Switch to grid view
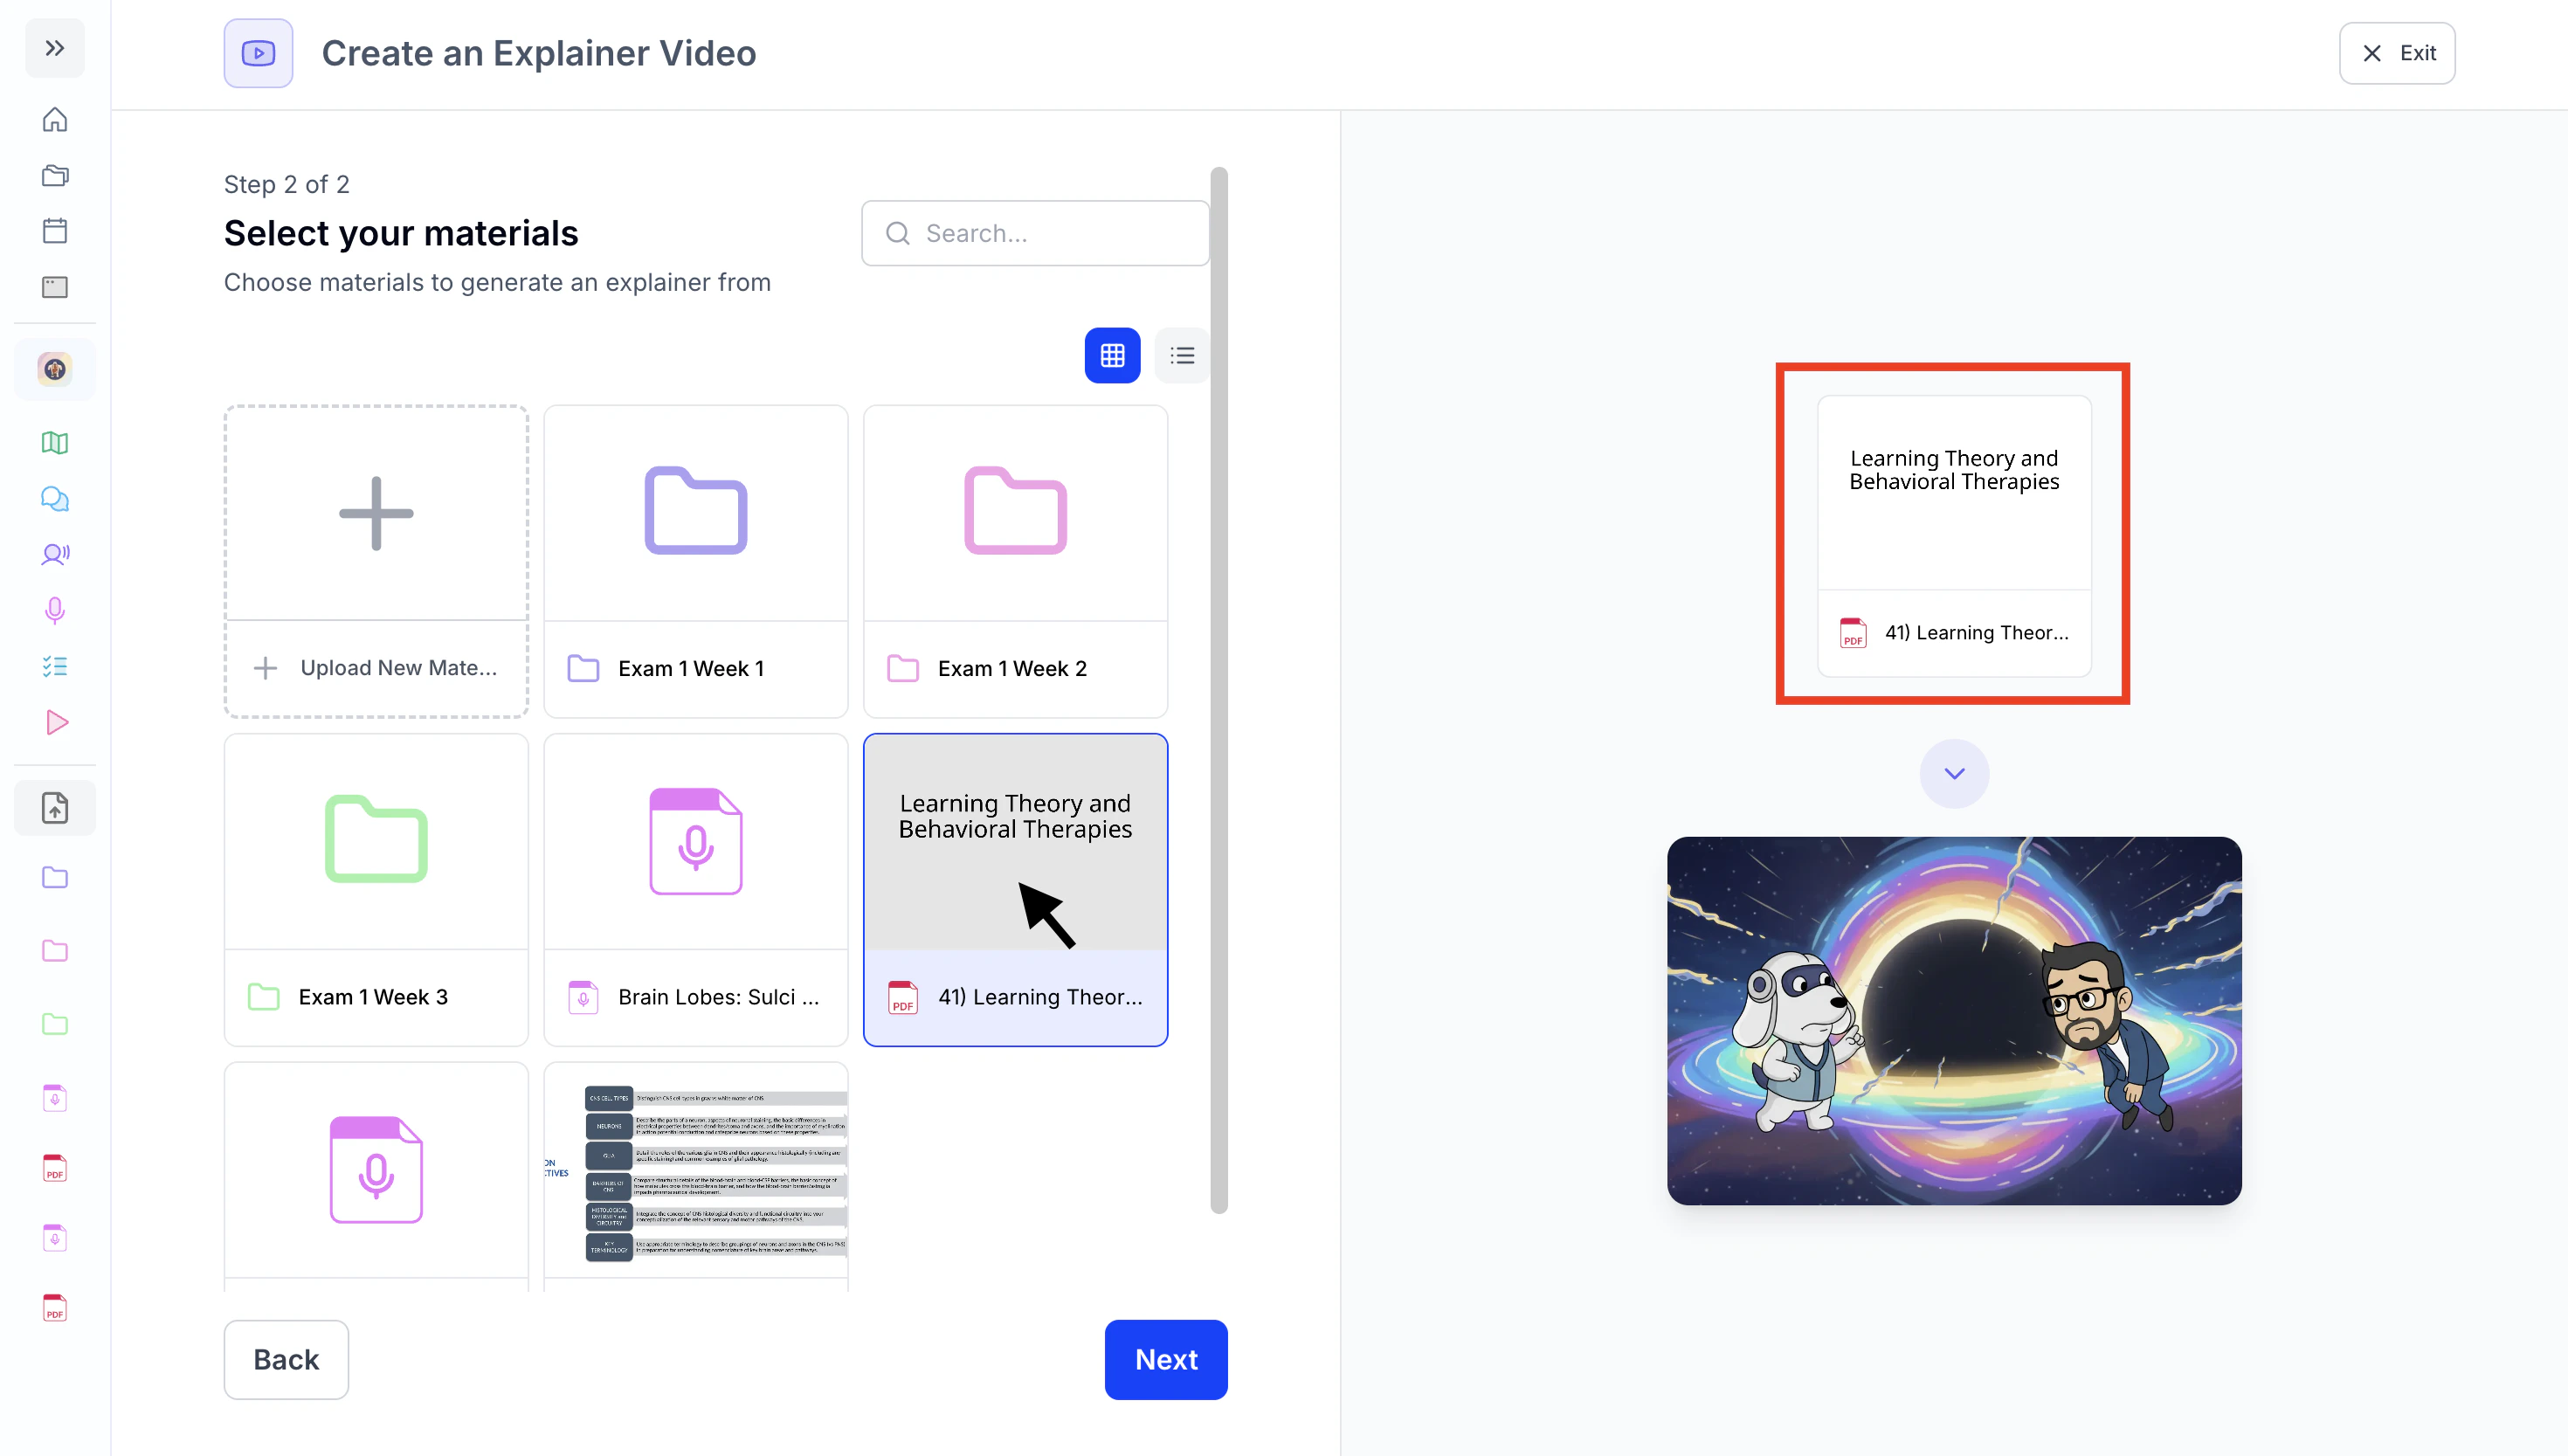The image size is (2568, 1456). (x=1112, y=355)
